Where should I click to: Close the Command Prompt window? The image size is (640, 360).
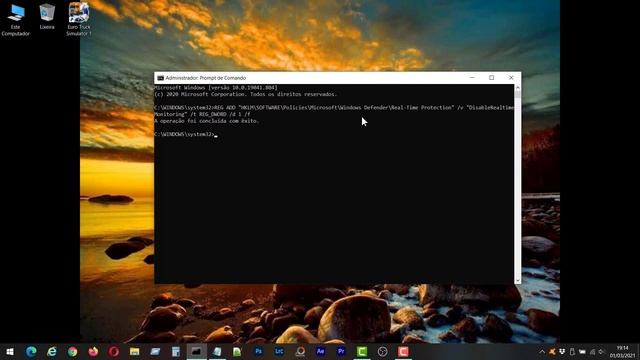tap(511, 78)
